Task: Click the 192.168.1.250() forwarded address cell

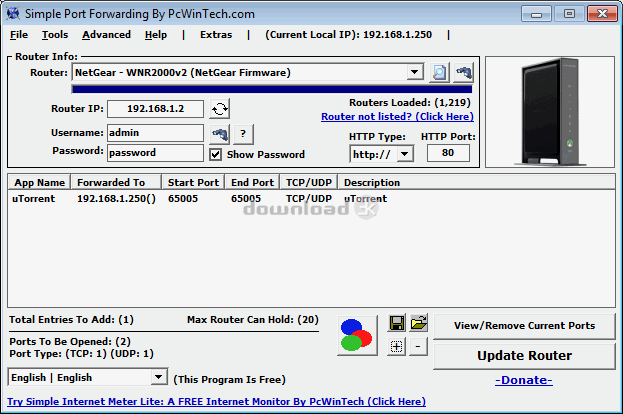Action: (x=116, y=199)
